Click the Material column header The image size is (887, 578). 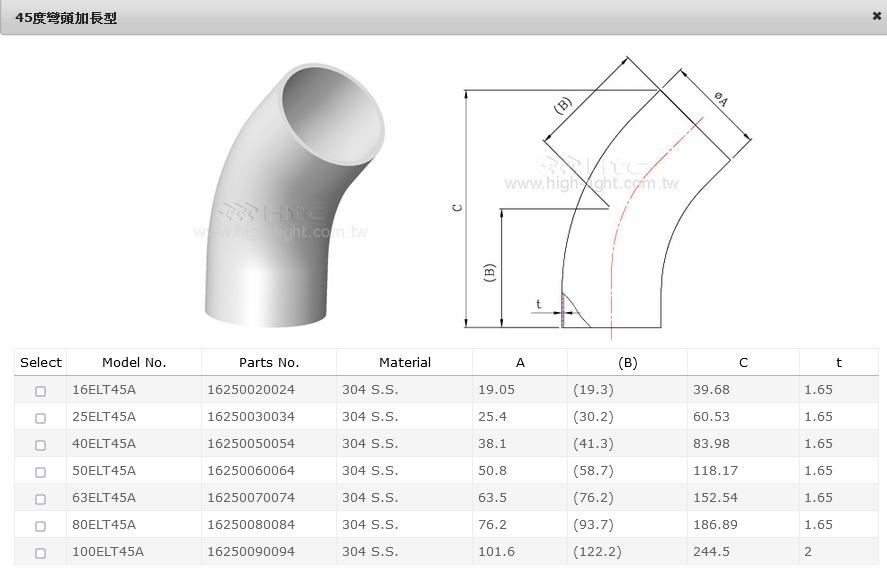click(x=405, y=363)
